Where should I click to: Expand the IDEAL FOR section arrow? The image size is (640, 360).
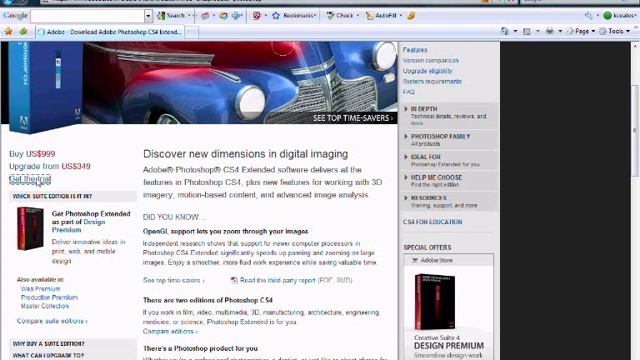pos(406,157)
